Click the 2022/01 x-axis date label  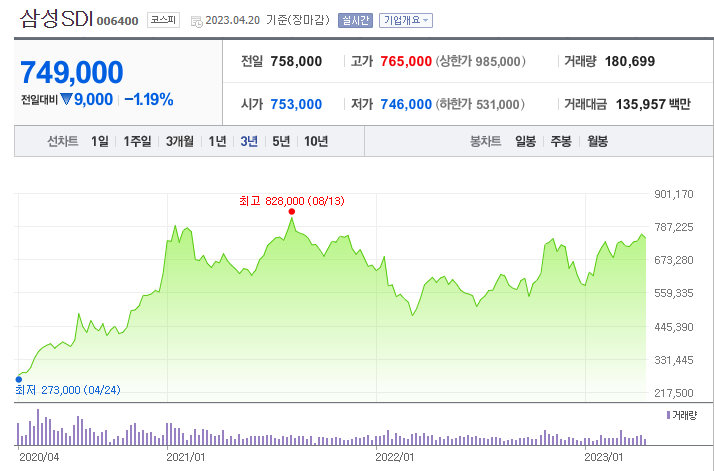tap(395, 457)
